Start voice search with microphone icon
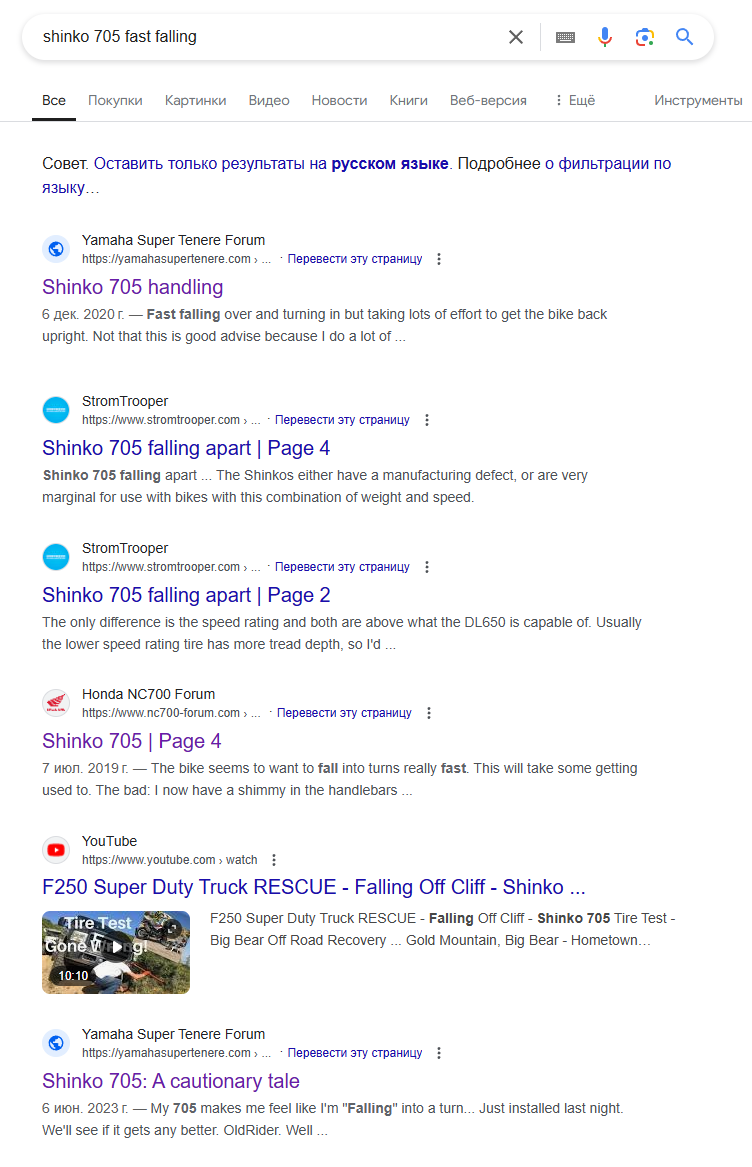 pos(605,37)
